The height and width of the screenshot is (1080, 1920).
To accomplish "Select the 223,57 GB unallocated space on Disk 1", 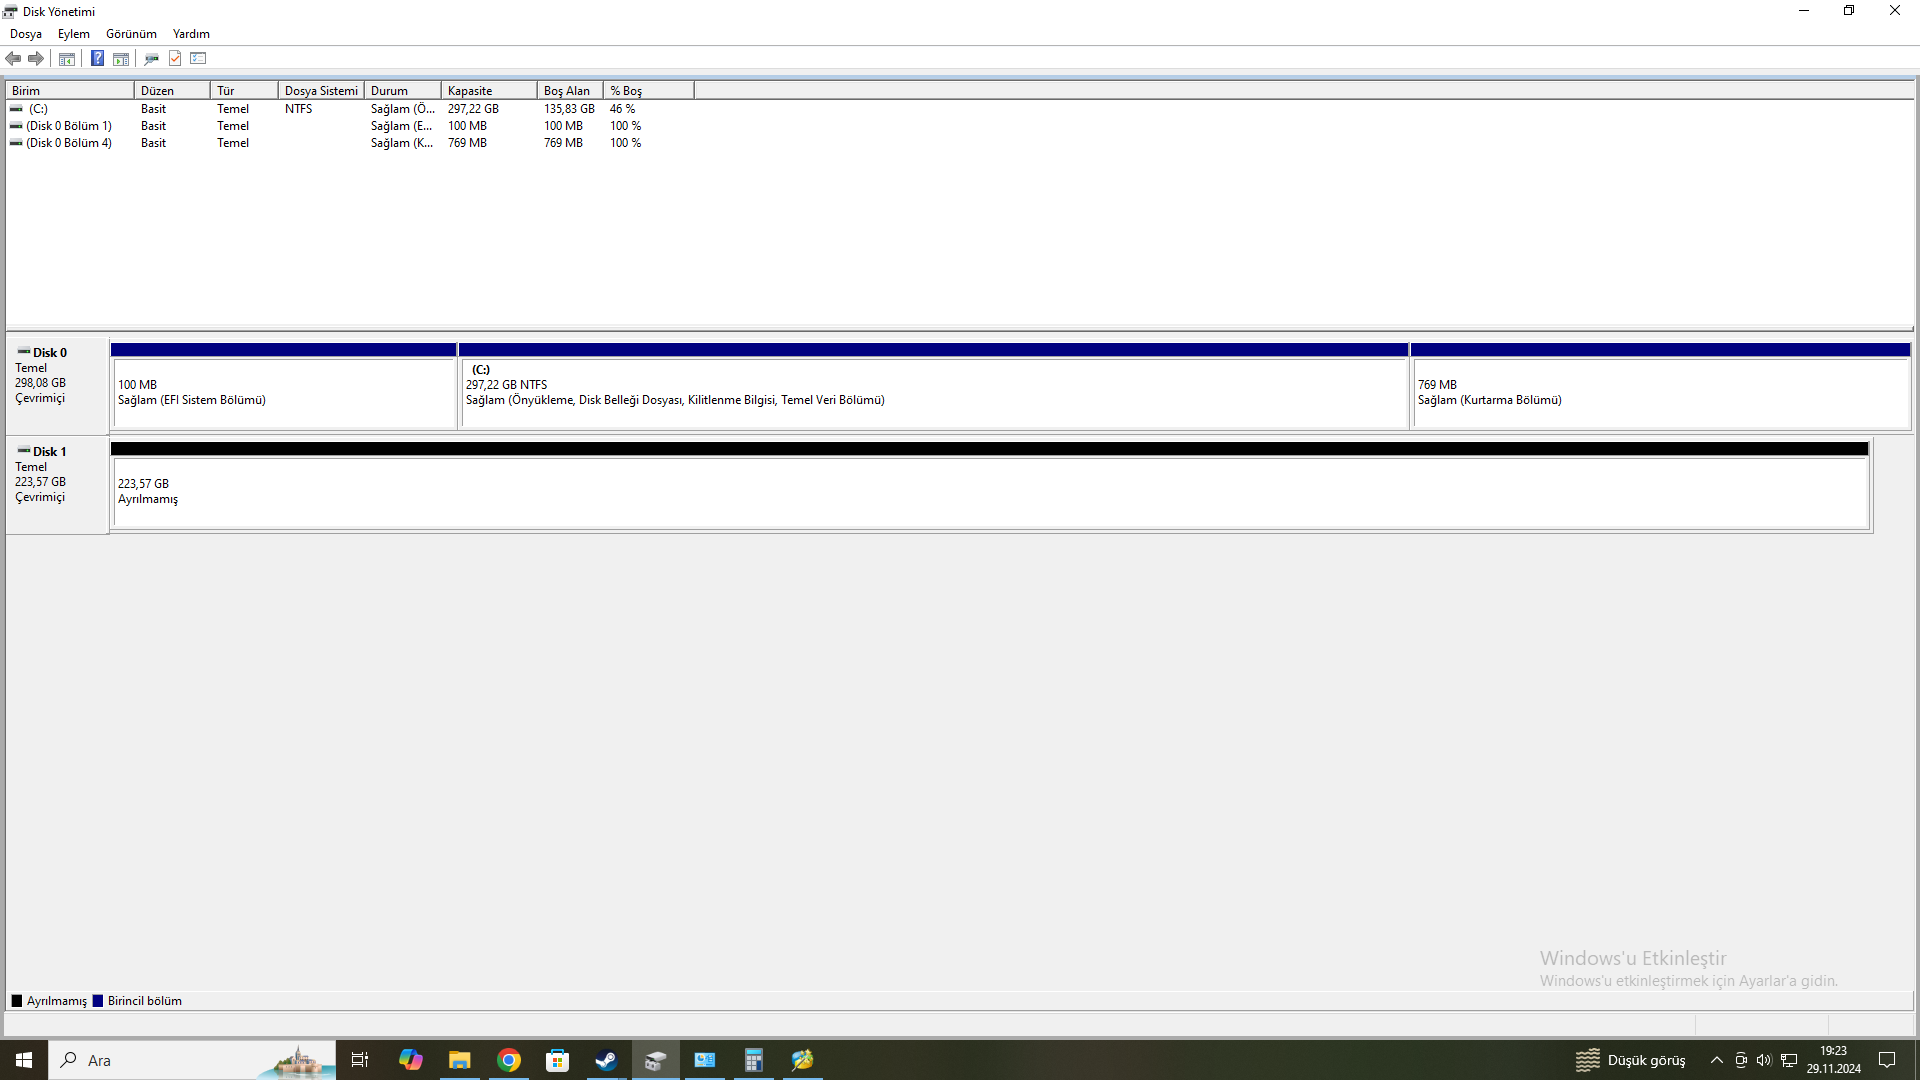I will tap(990, 492).
